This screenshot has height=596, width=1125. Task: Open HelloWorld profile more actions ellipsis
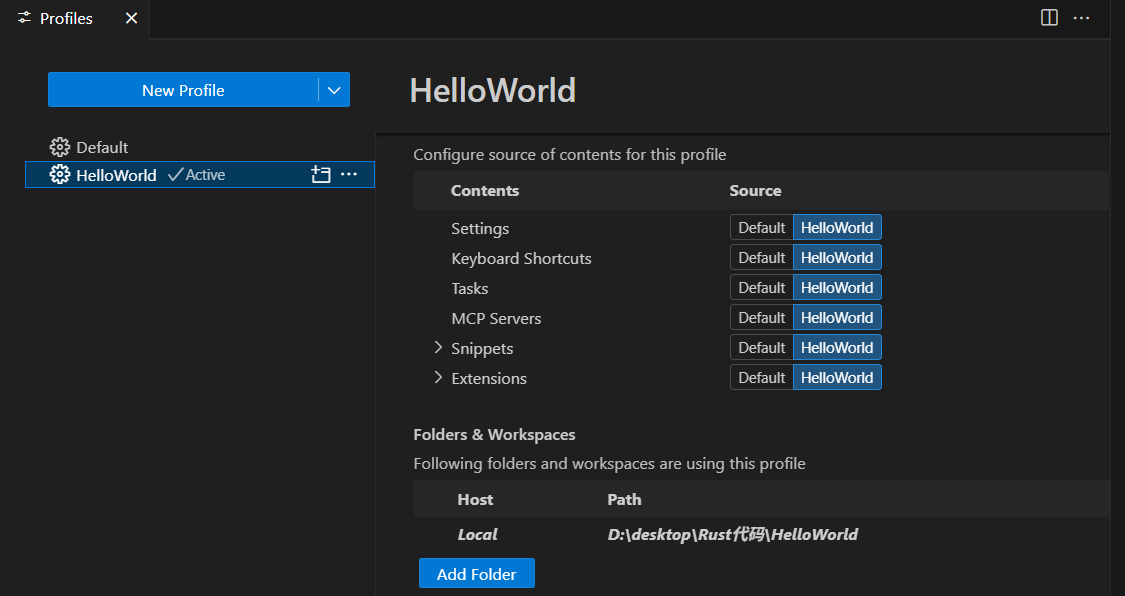click(x=349, y=174)
